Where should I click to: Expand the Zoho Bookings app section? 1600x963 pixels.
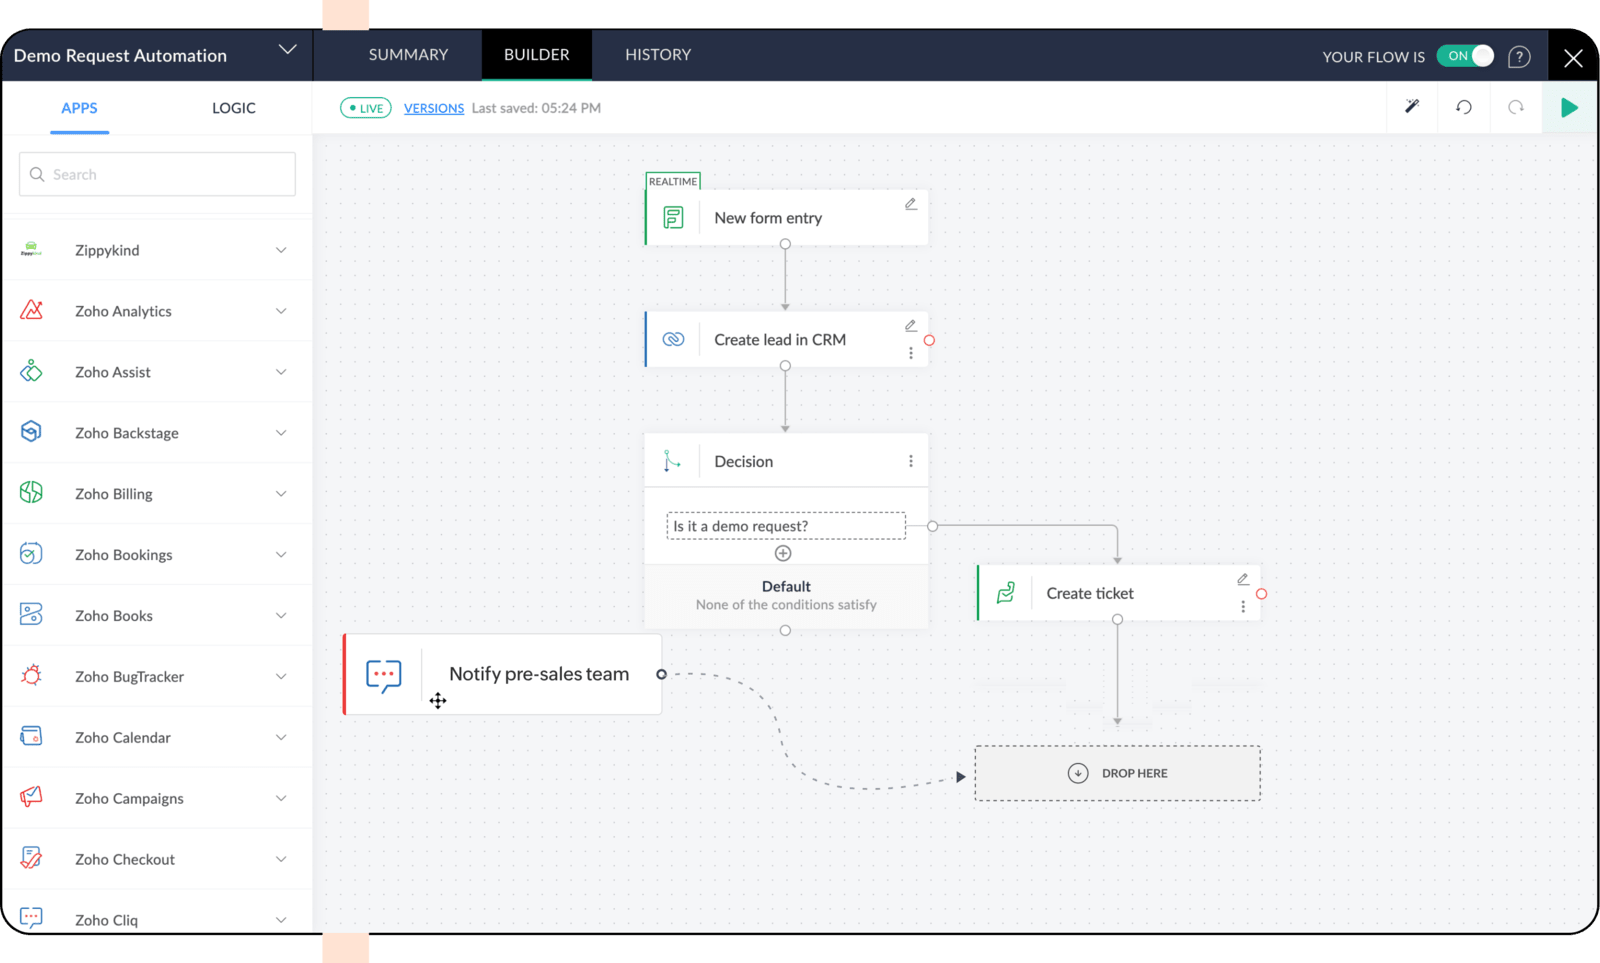(281, 555)
